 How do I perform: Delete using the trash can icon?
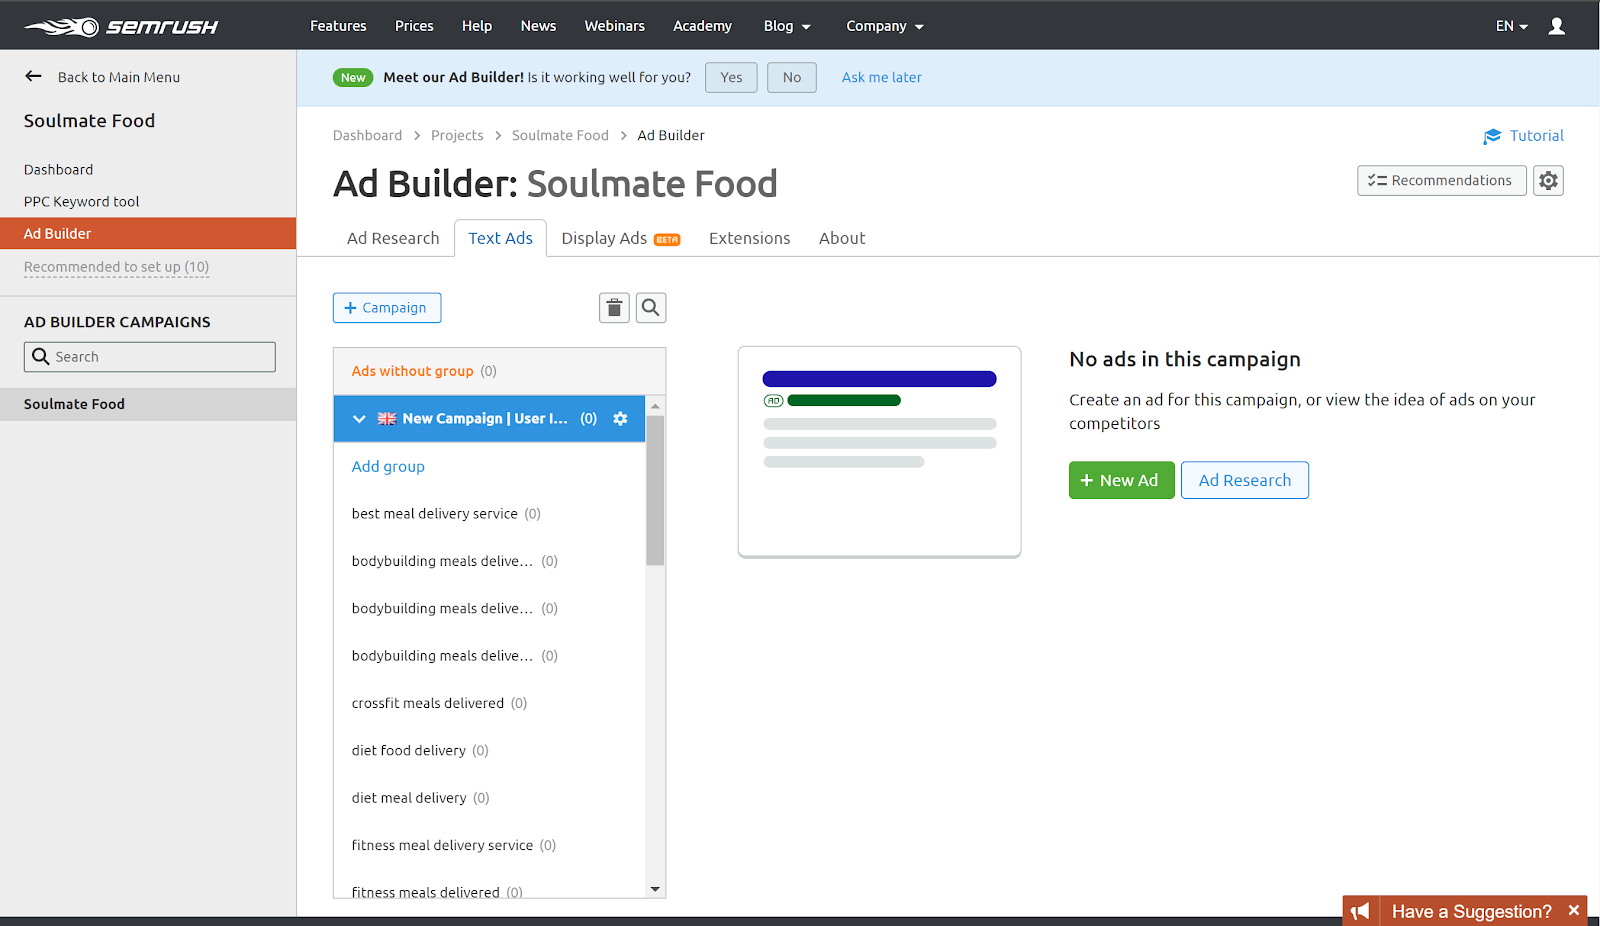tap(614, 308)
